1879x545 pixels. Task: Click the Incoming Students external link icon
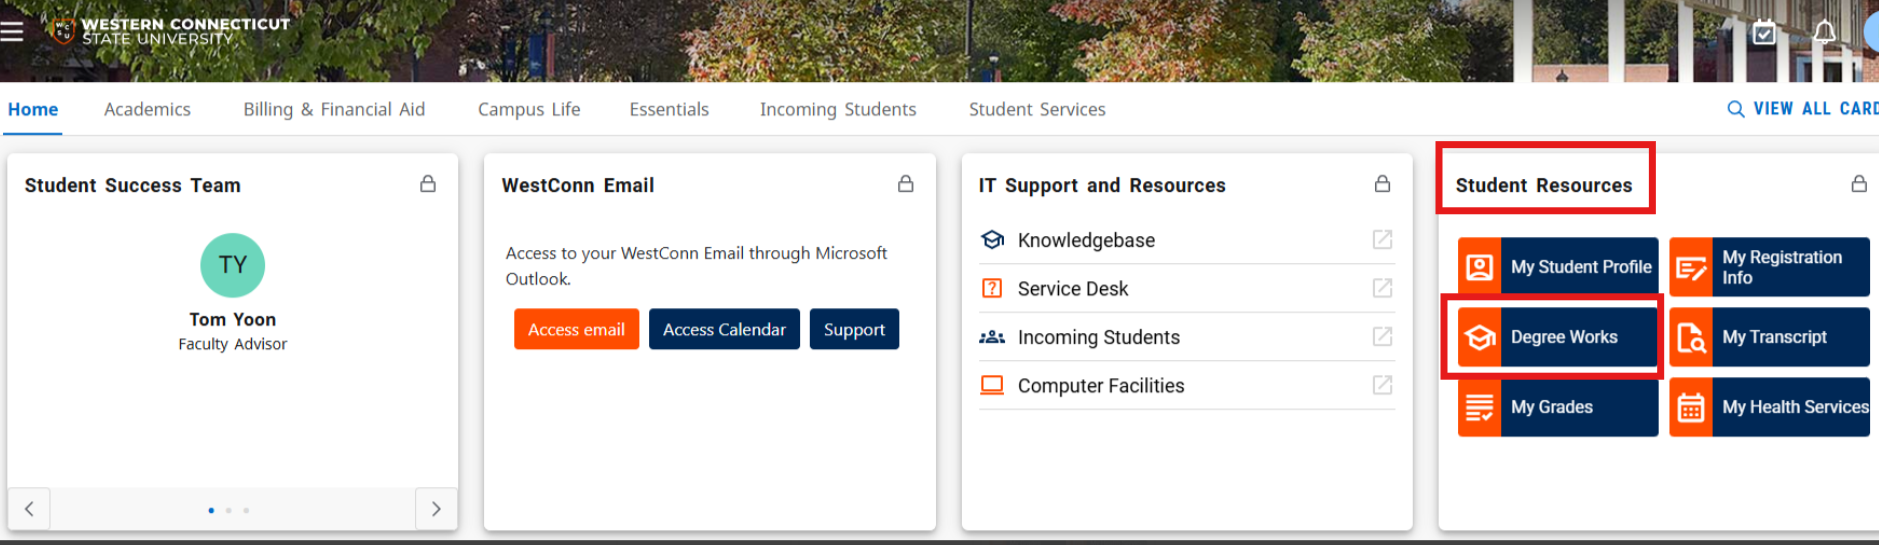[1382, 337]
